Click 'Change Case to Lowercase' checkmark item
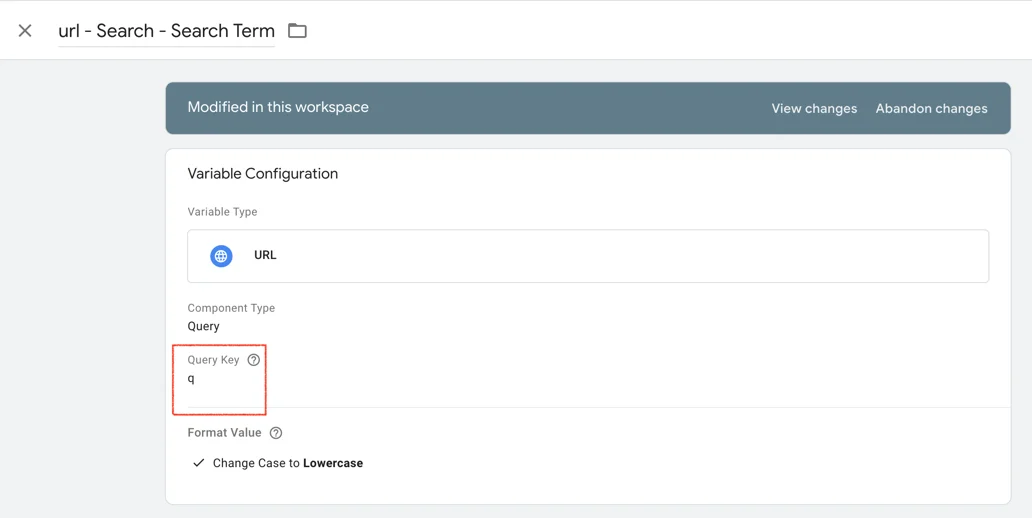The image size is (1032, 518). (277, 463)
